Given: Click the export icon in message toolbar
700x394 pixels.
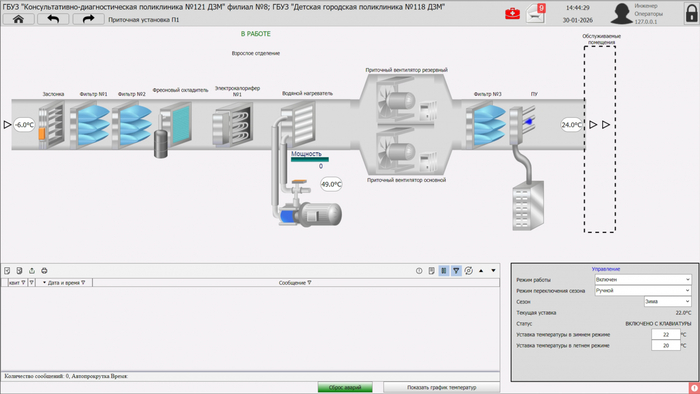Looking at the screenshot, I should tap(32, 271).
